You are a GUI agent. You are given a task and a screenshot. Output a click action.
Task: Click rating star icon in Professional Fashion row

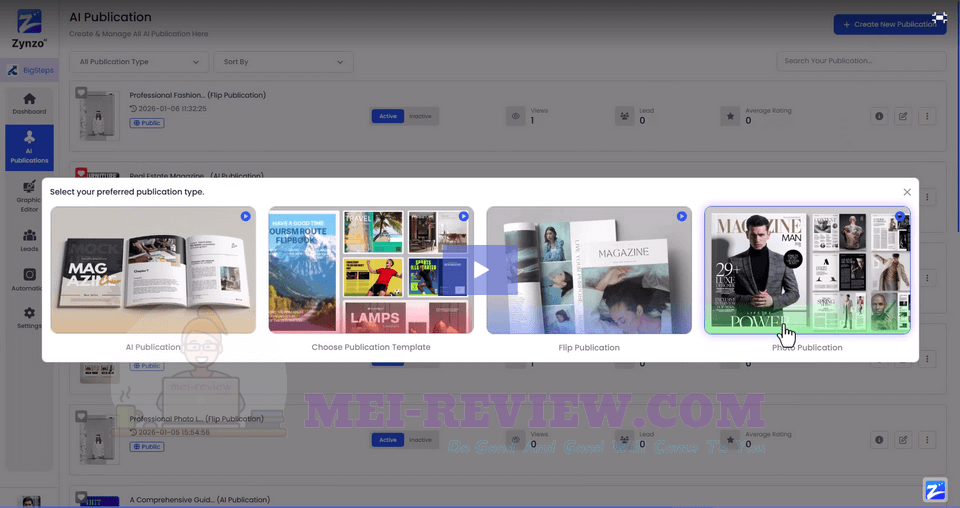[x=730, y=116]
